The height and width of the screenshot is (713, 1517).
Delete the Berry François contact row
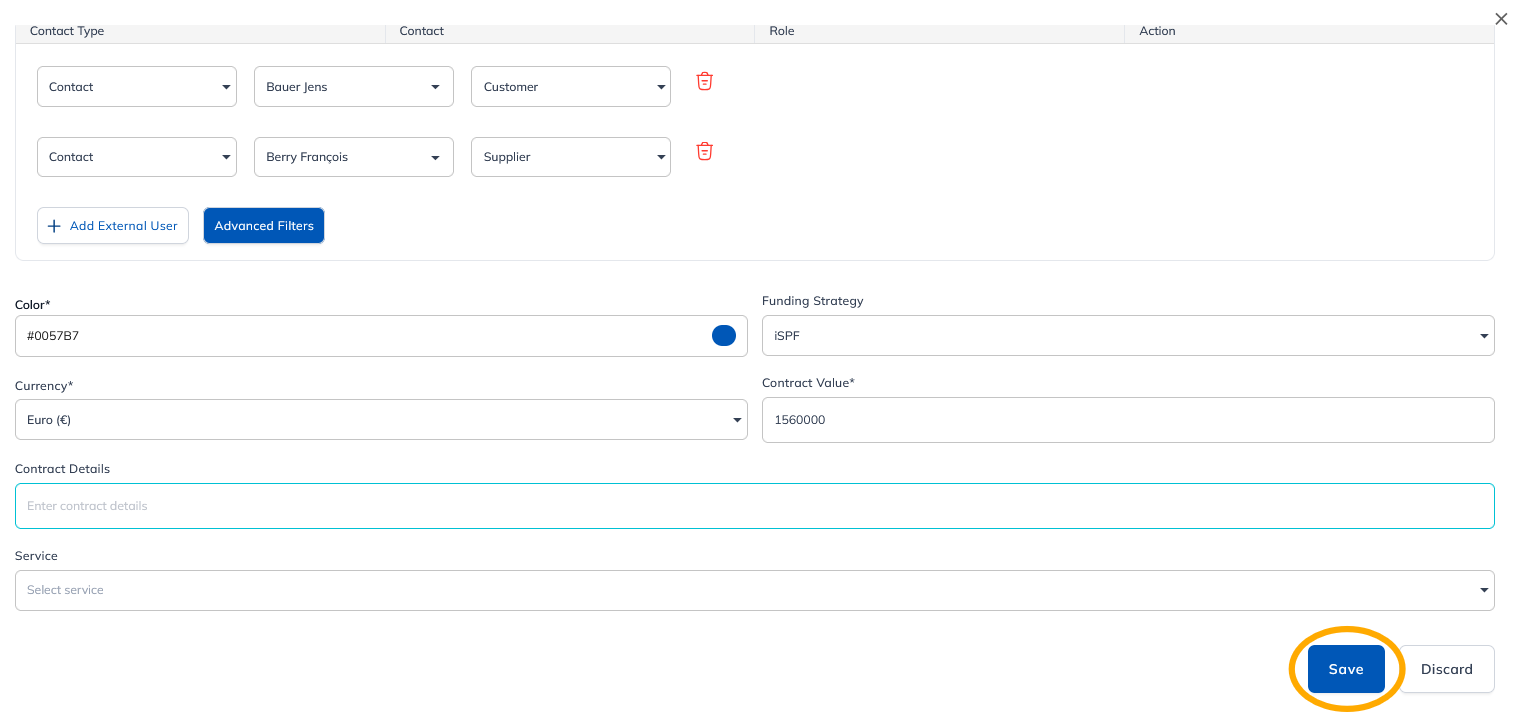tap(705, 151)
